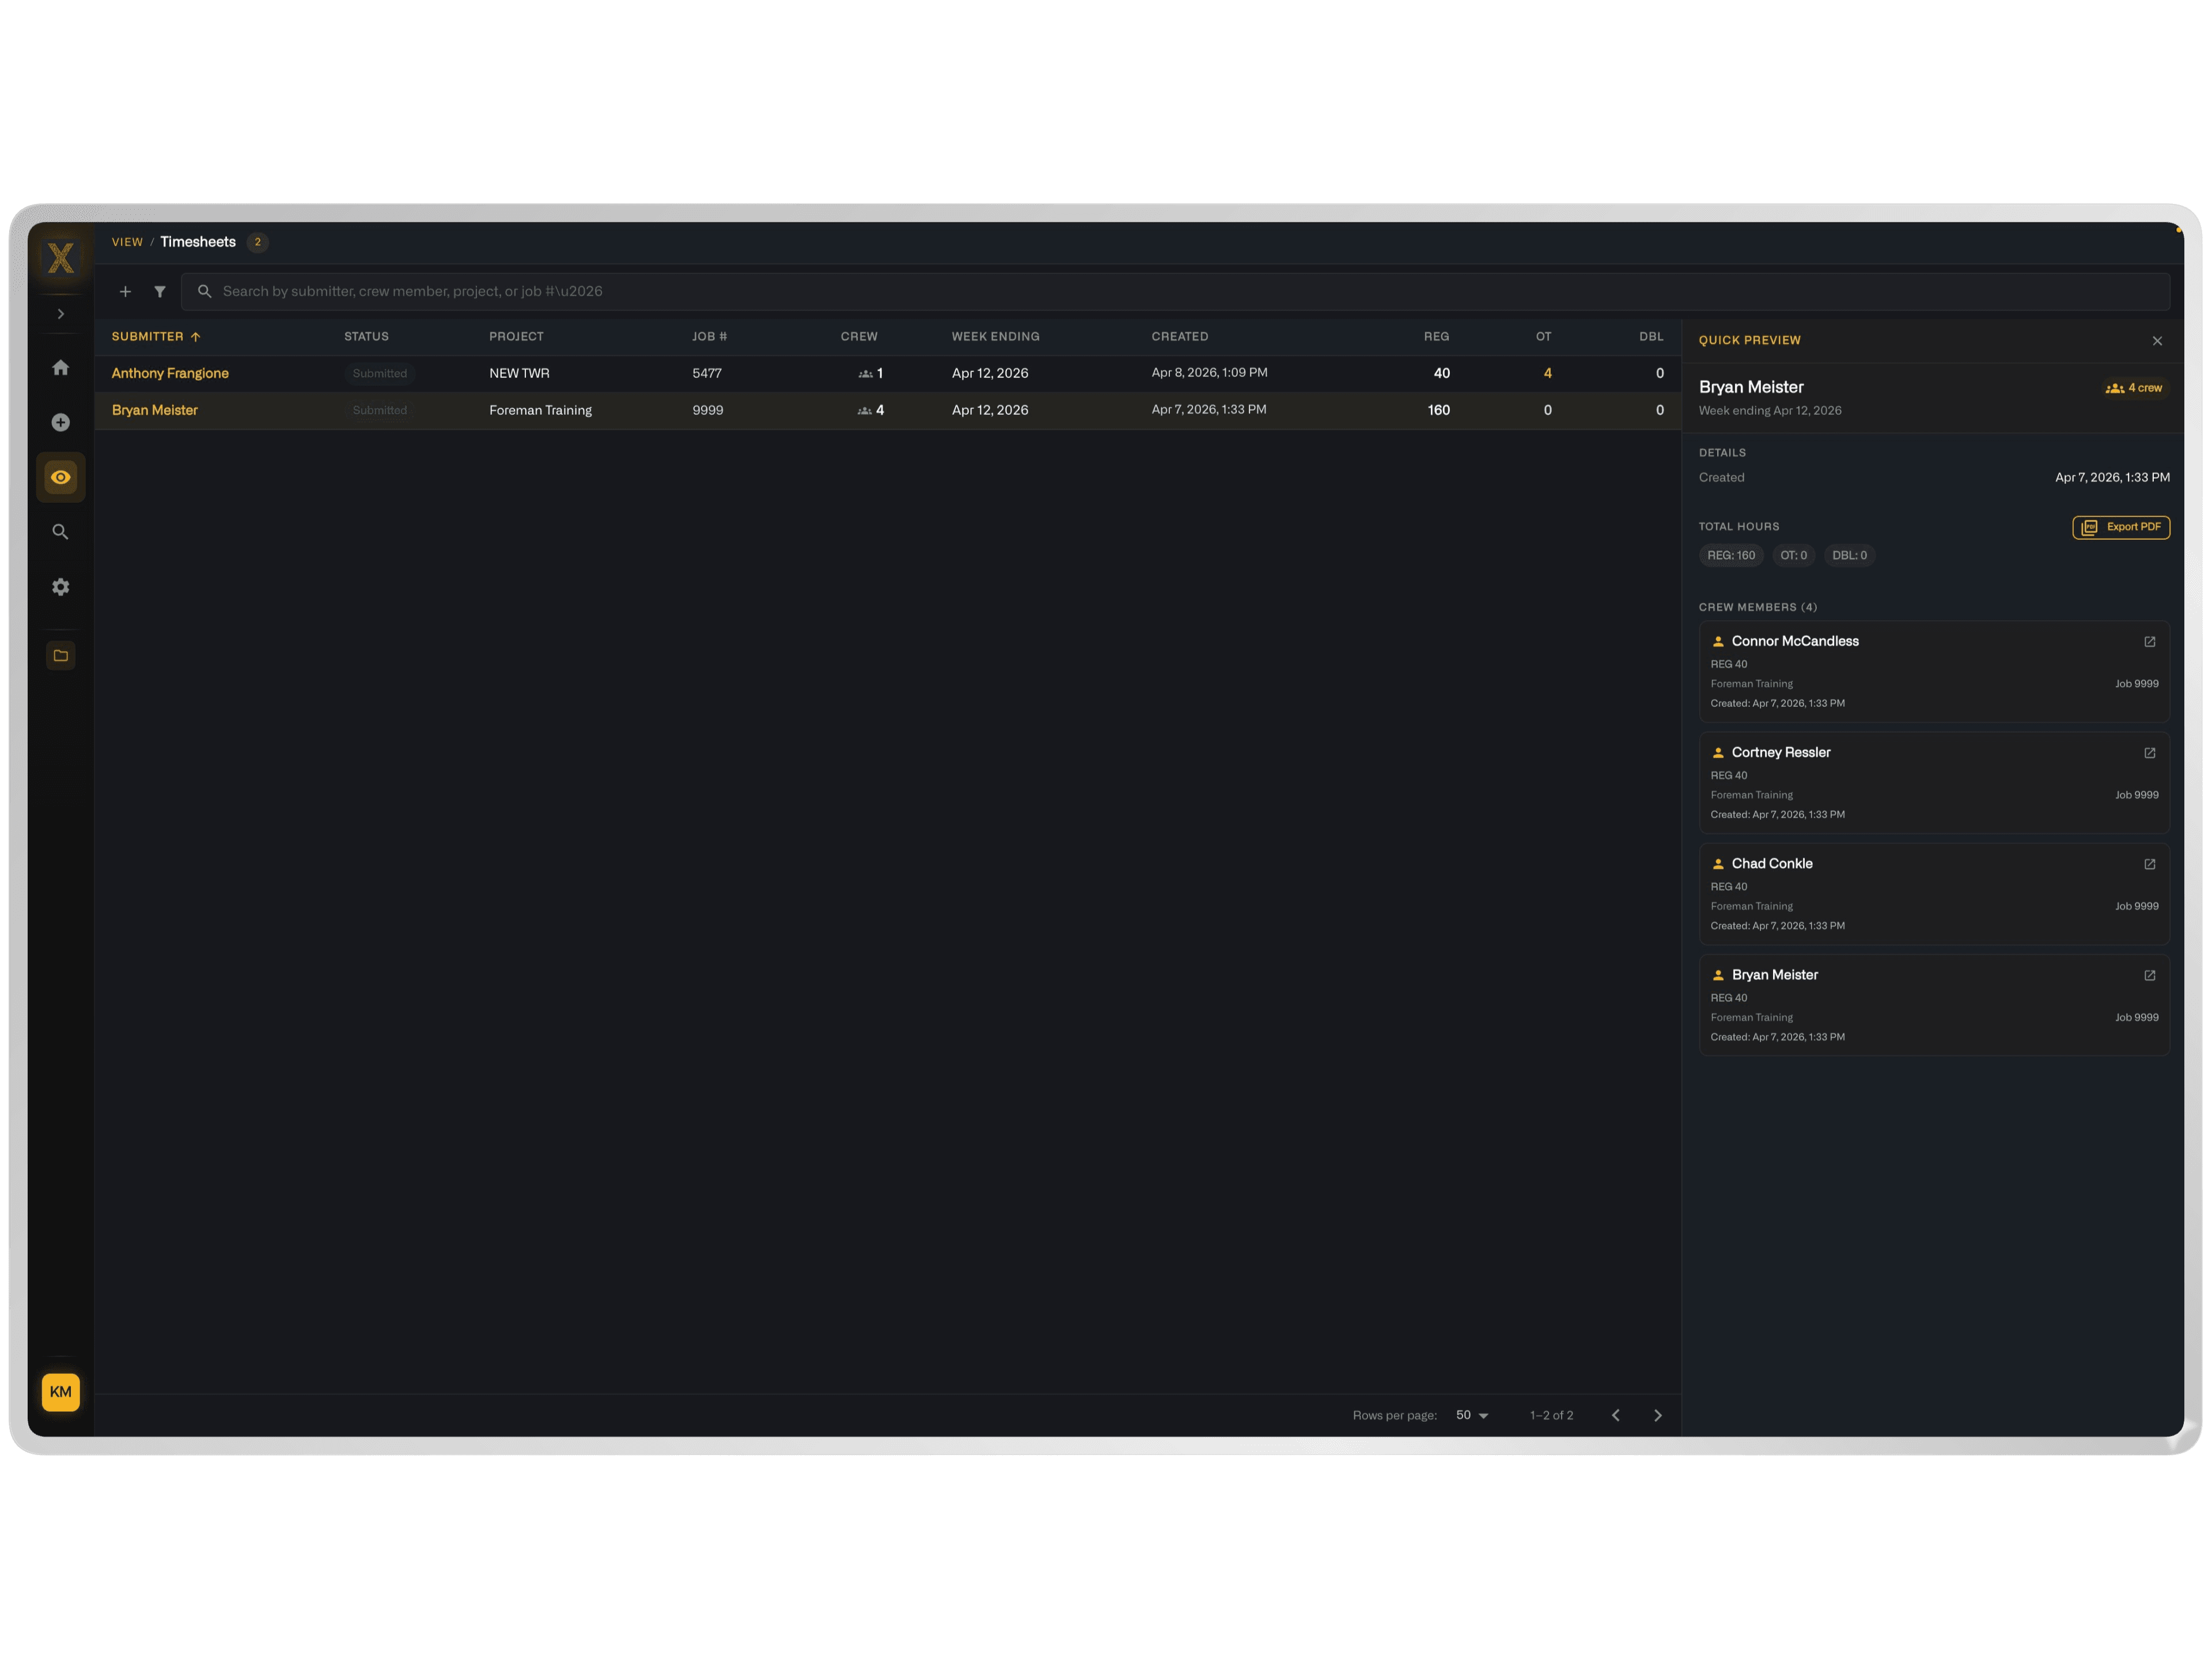Viewport: 2212px width, 1659px height.
Task: Open rows per page dropdown showing 50
Action: 1472,1415
